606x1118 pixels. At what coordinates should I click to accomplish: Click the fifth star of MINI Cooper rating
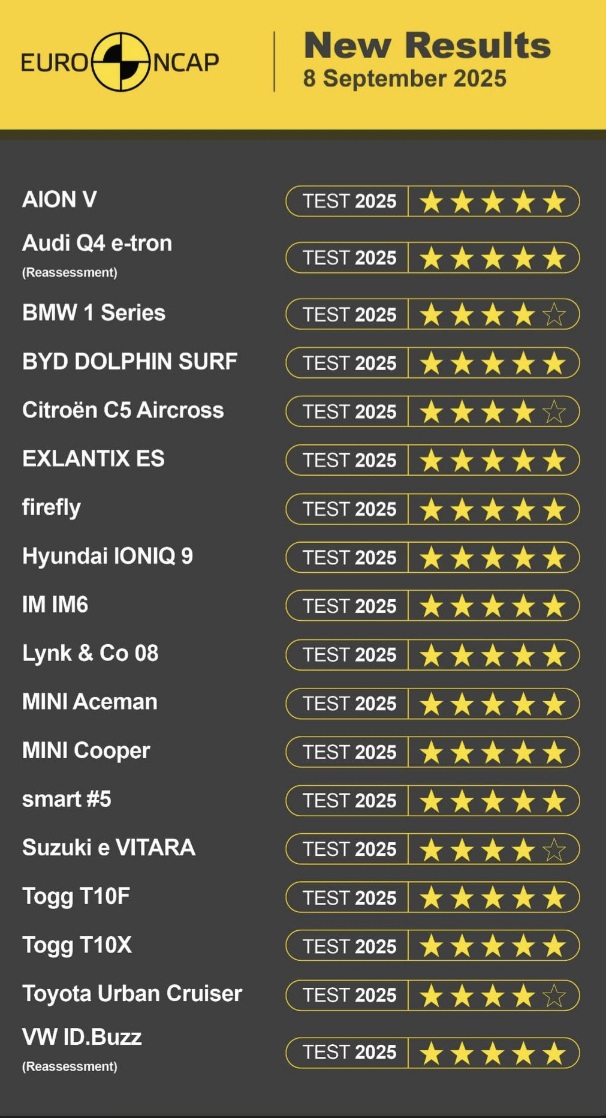(553, 752)
